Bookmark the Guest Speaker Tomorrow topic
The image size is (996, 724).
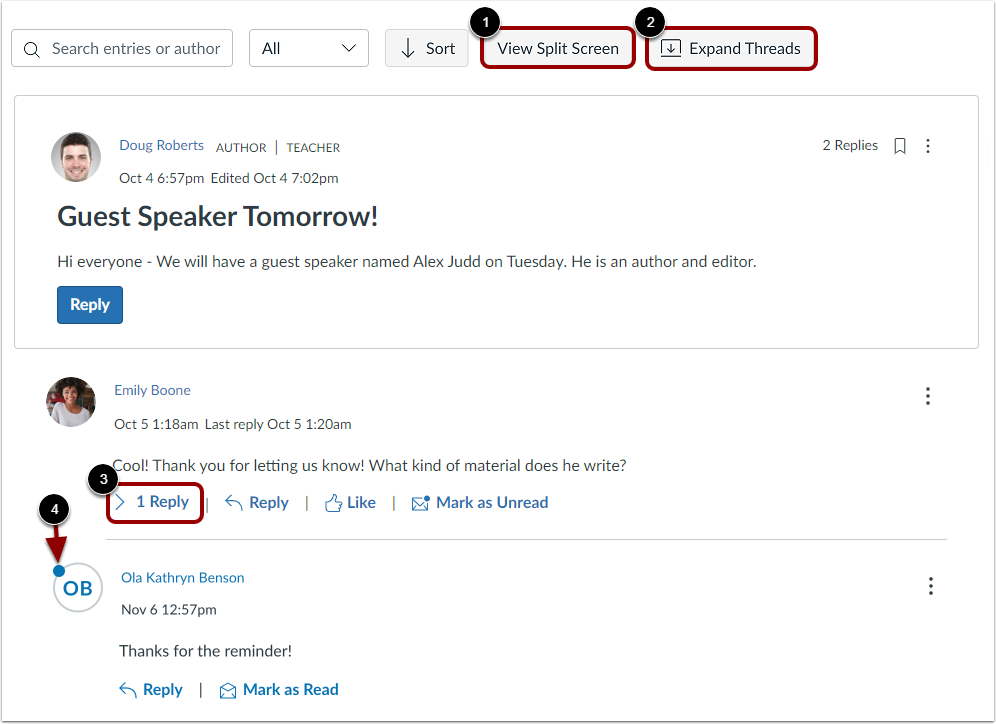point(899,145)
